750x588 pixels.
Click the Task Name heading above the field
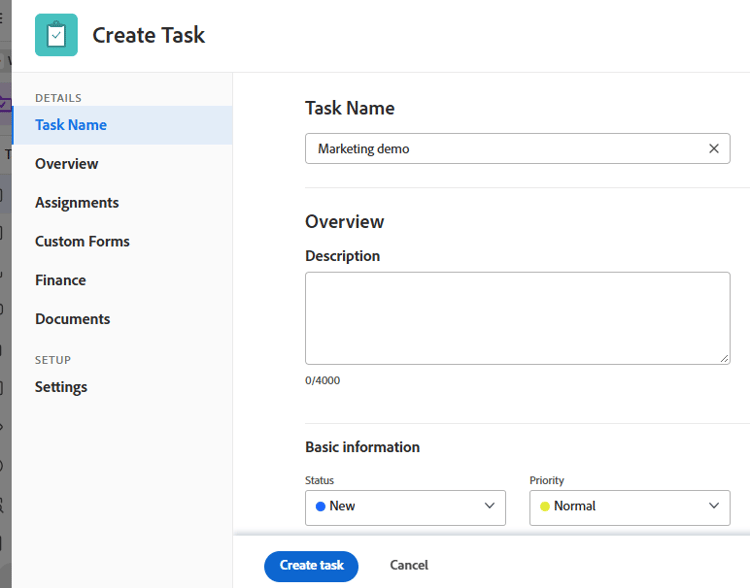350,108
